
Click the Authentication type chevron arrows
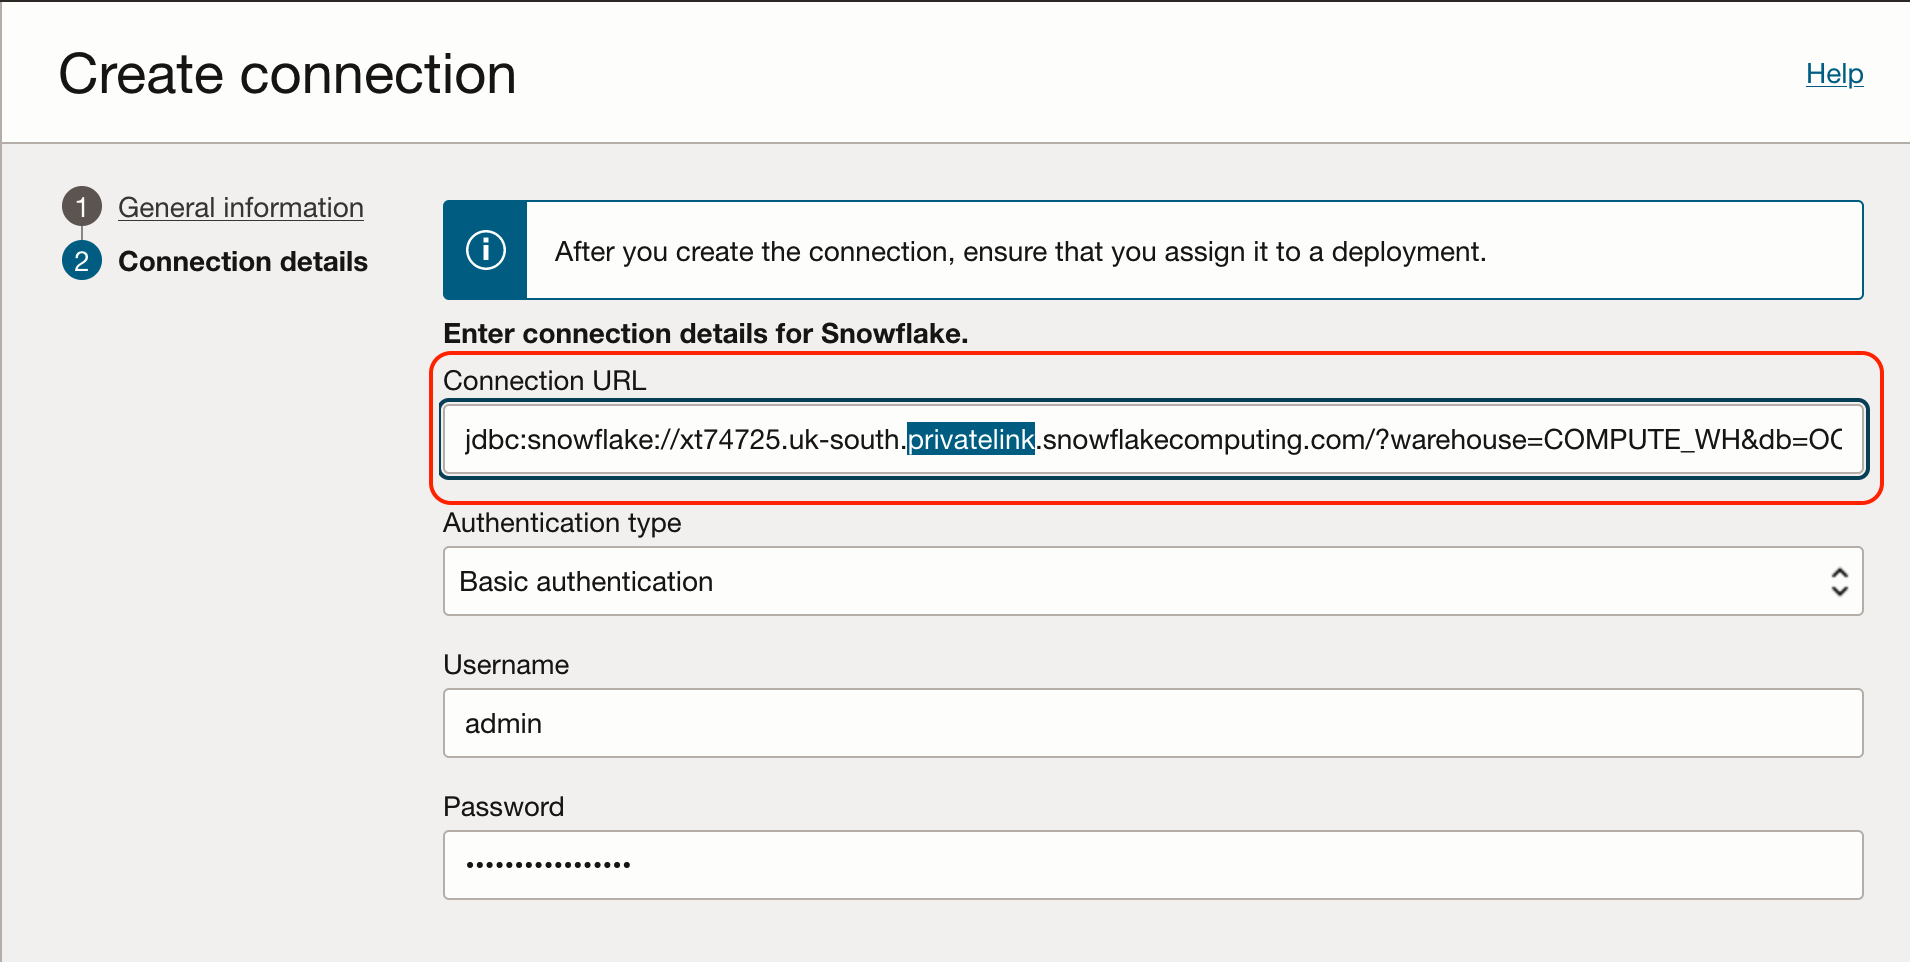[1838, 581]
